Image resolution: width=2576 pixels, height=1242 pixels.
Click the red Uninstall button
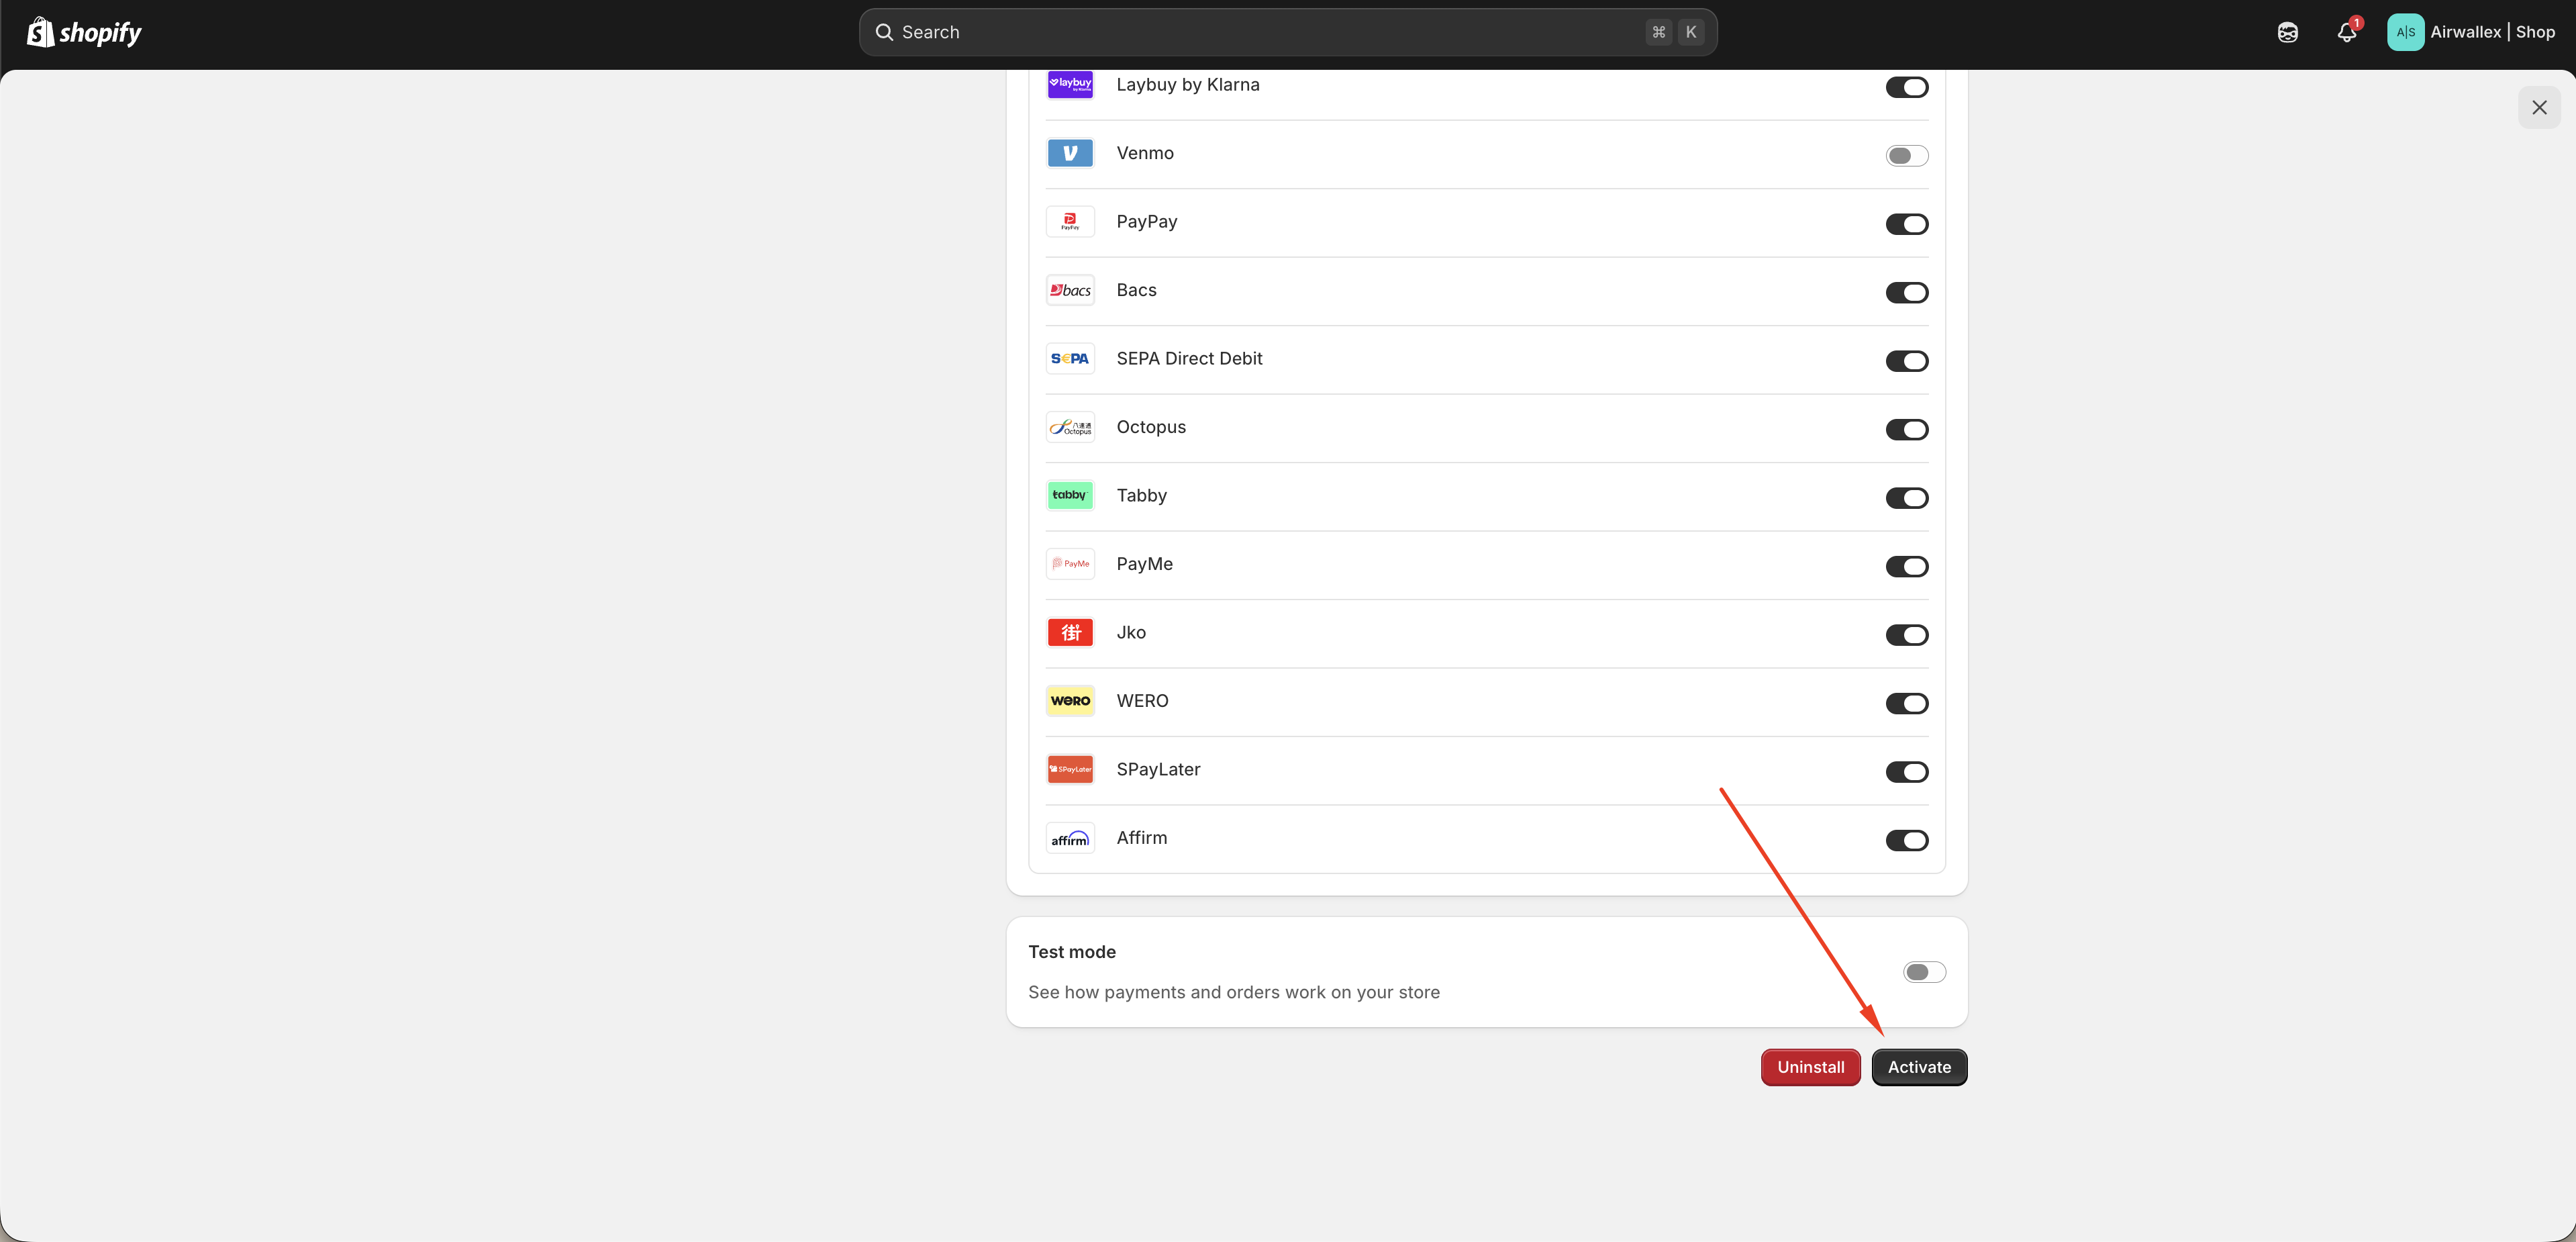tap(1810, 1067)
